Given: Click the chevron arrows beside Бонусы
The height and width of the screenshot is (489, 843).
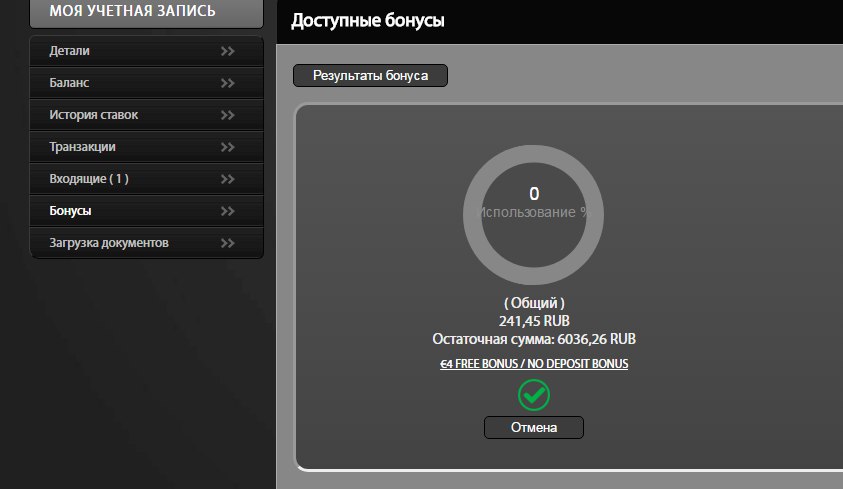Looking at the screenshot, I should [228, 211].
